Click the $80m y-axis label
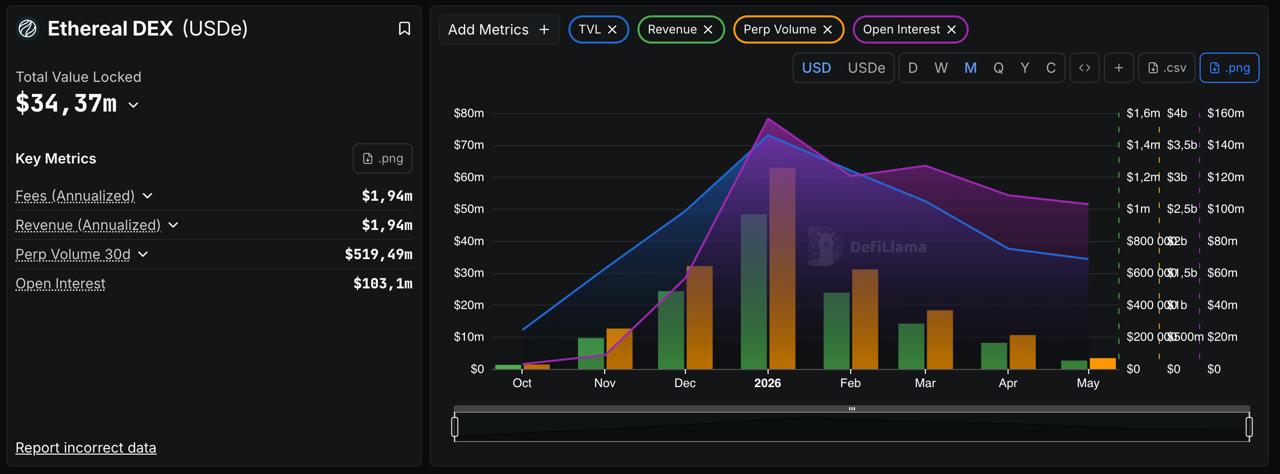 pyautogui.click(x=469, y=113)
